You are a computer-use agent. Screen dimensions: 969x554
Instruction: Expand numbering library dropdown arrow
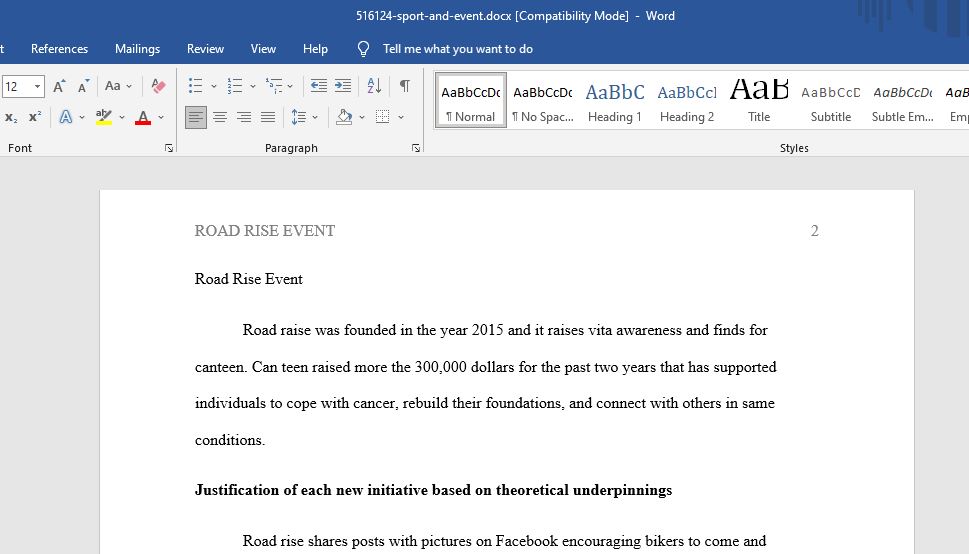pyautogui.click(x=252, y=86)
